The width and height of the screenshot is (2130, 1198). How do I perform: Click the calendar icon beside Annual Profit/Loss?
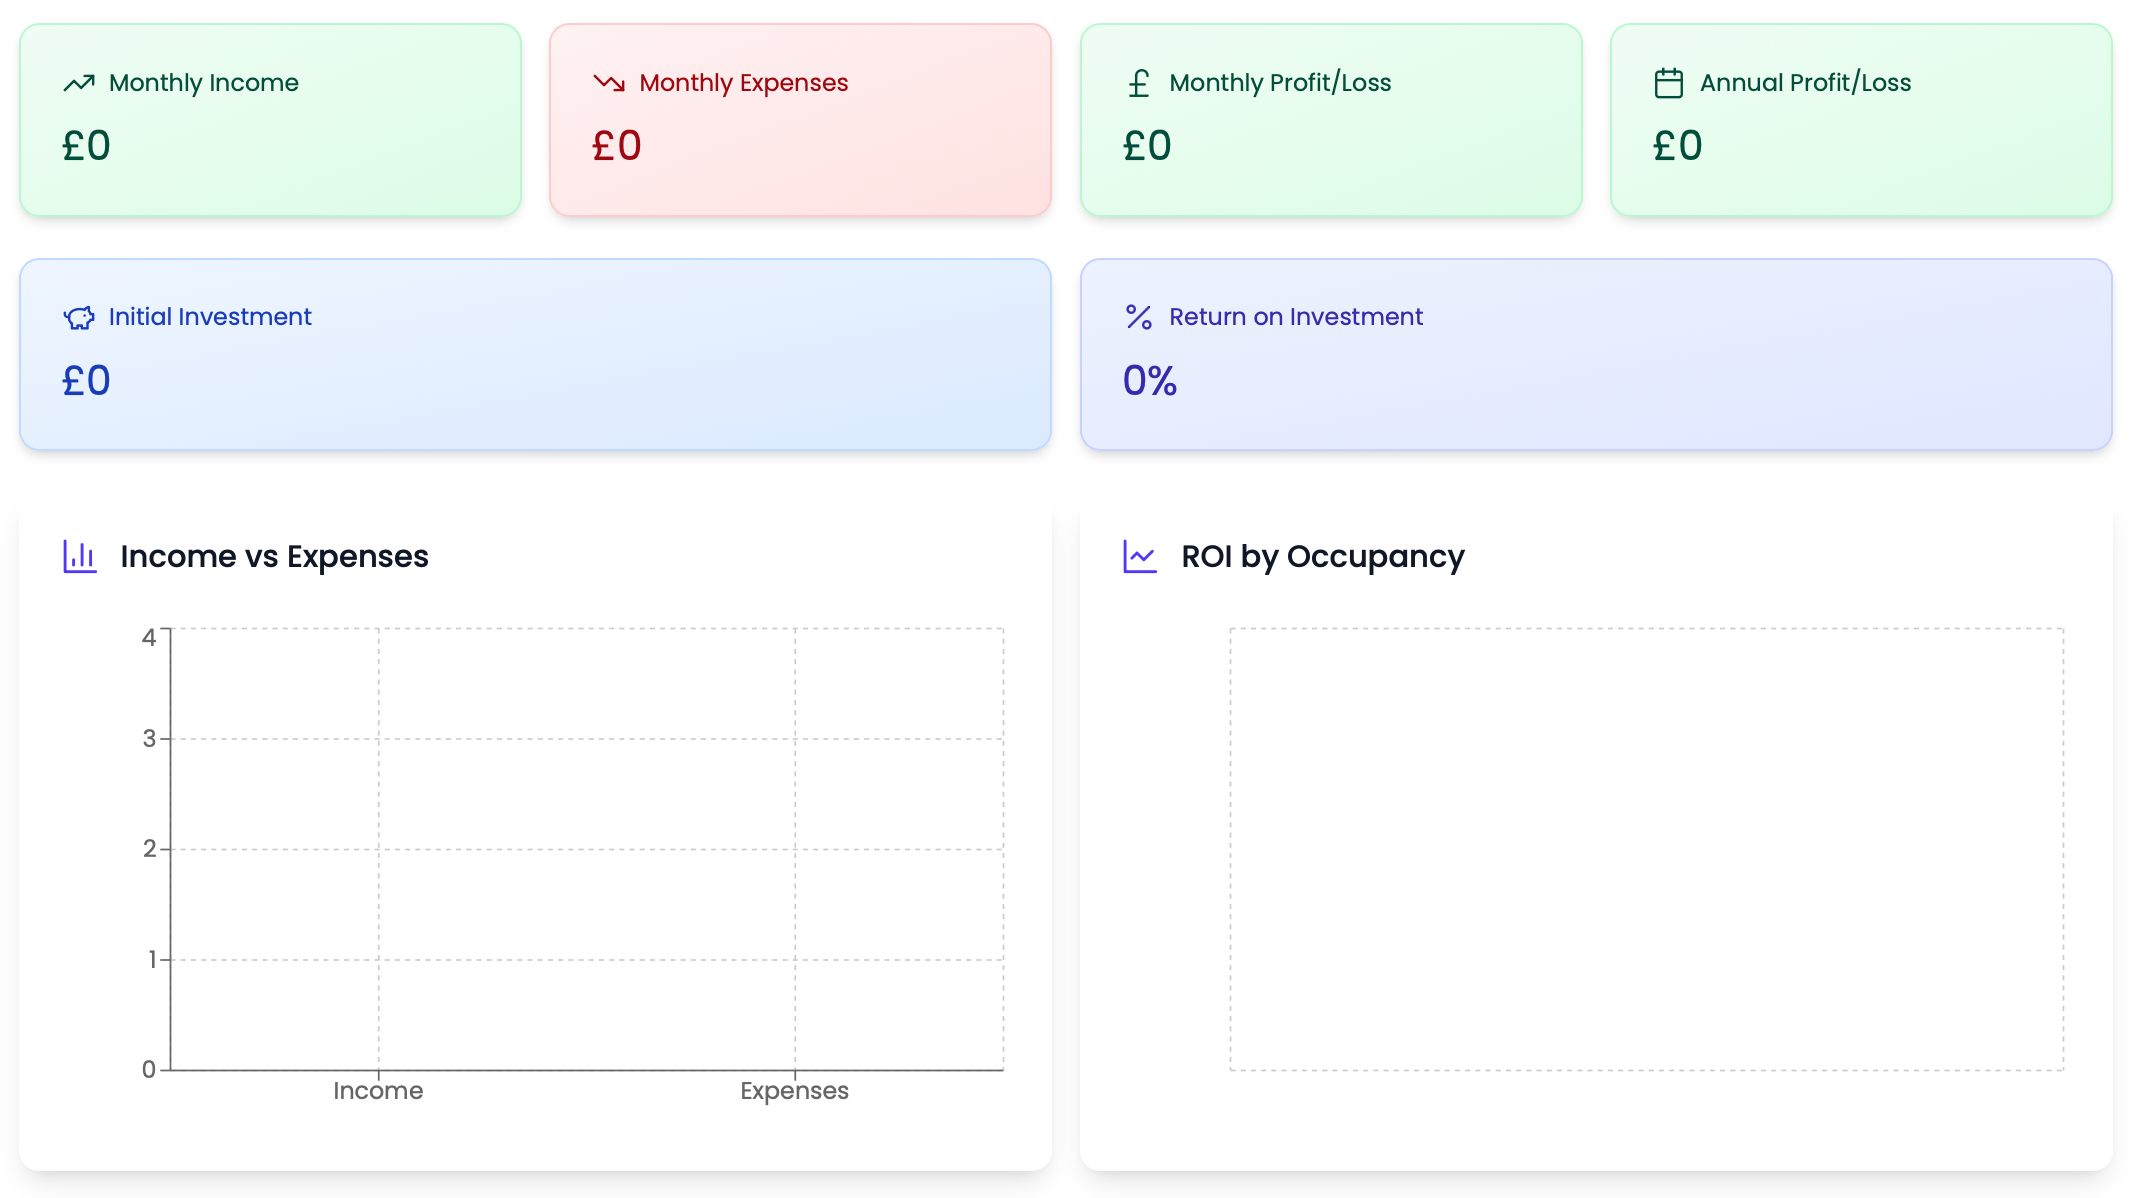pyautogui.click(x=1669, y=83)
